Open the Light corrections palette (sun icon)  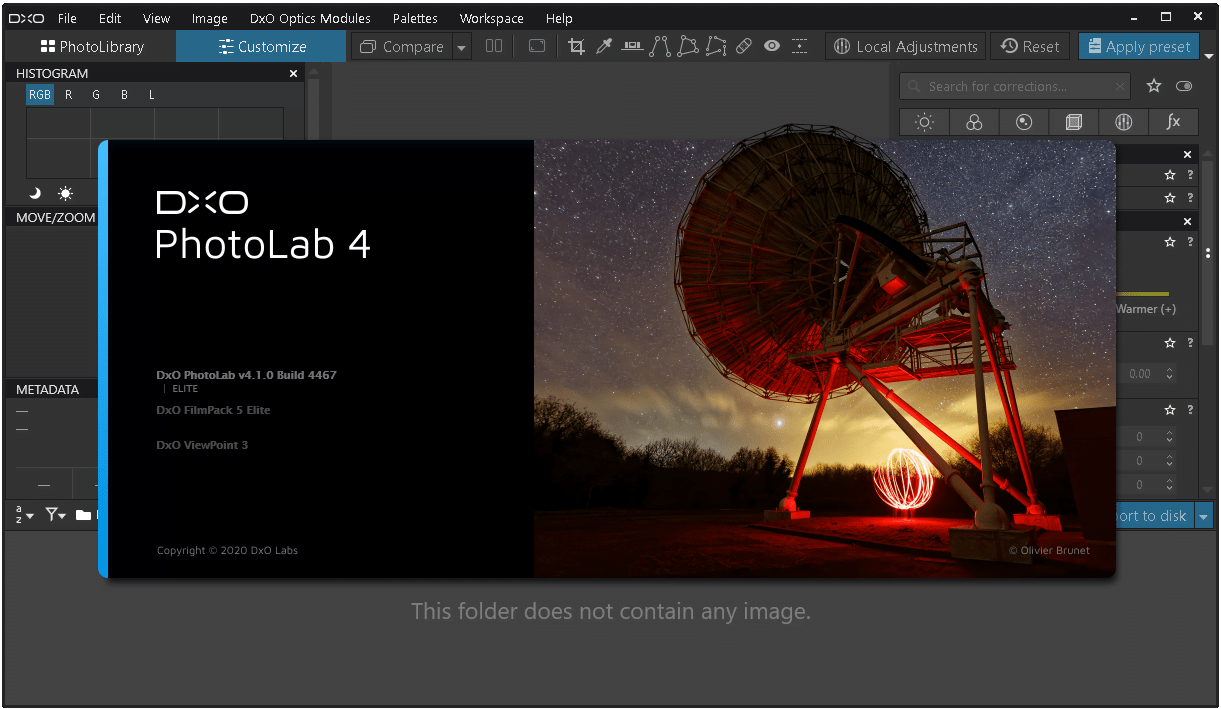click(924, 122)
